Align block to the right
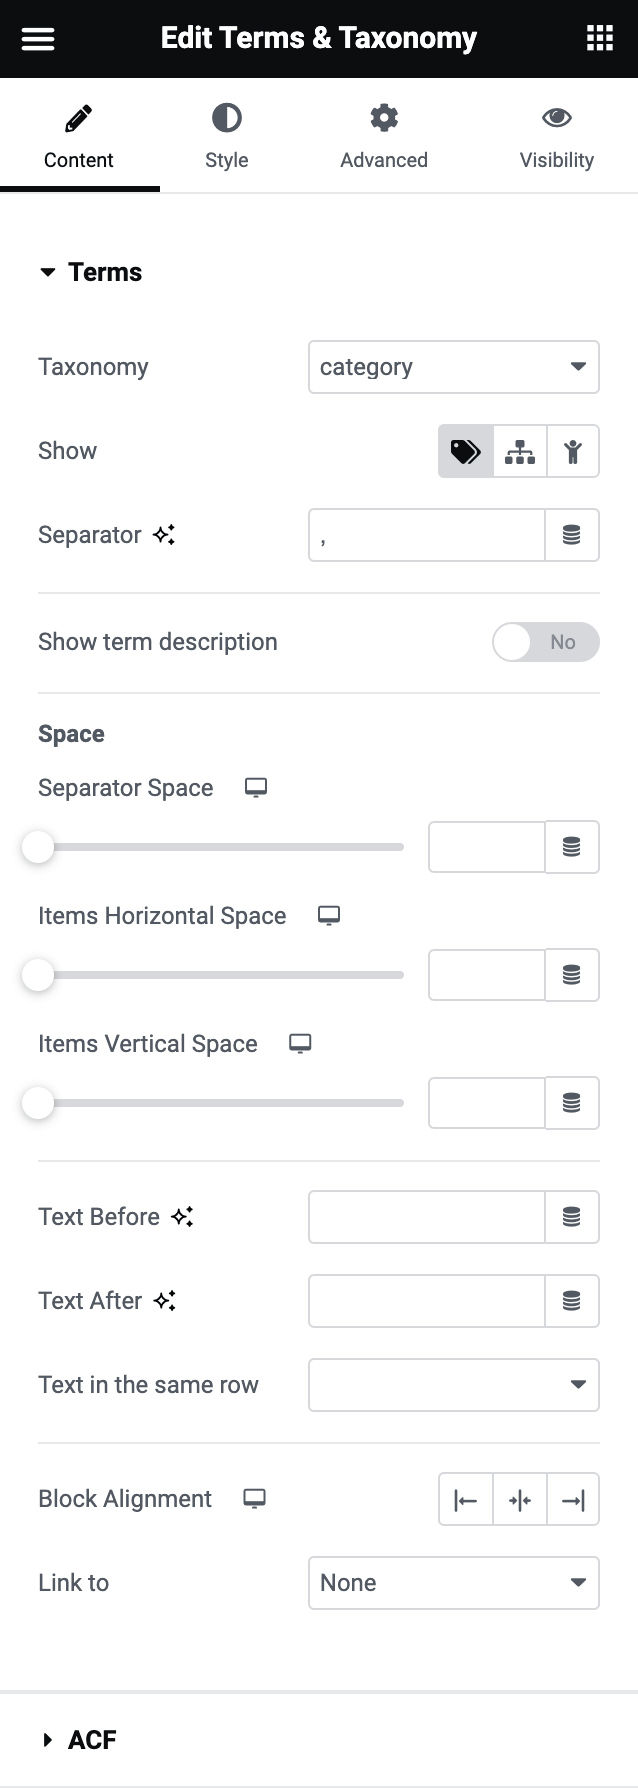 click(573, 1499)
